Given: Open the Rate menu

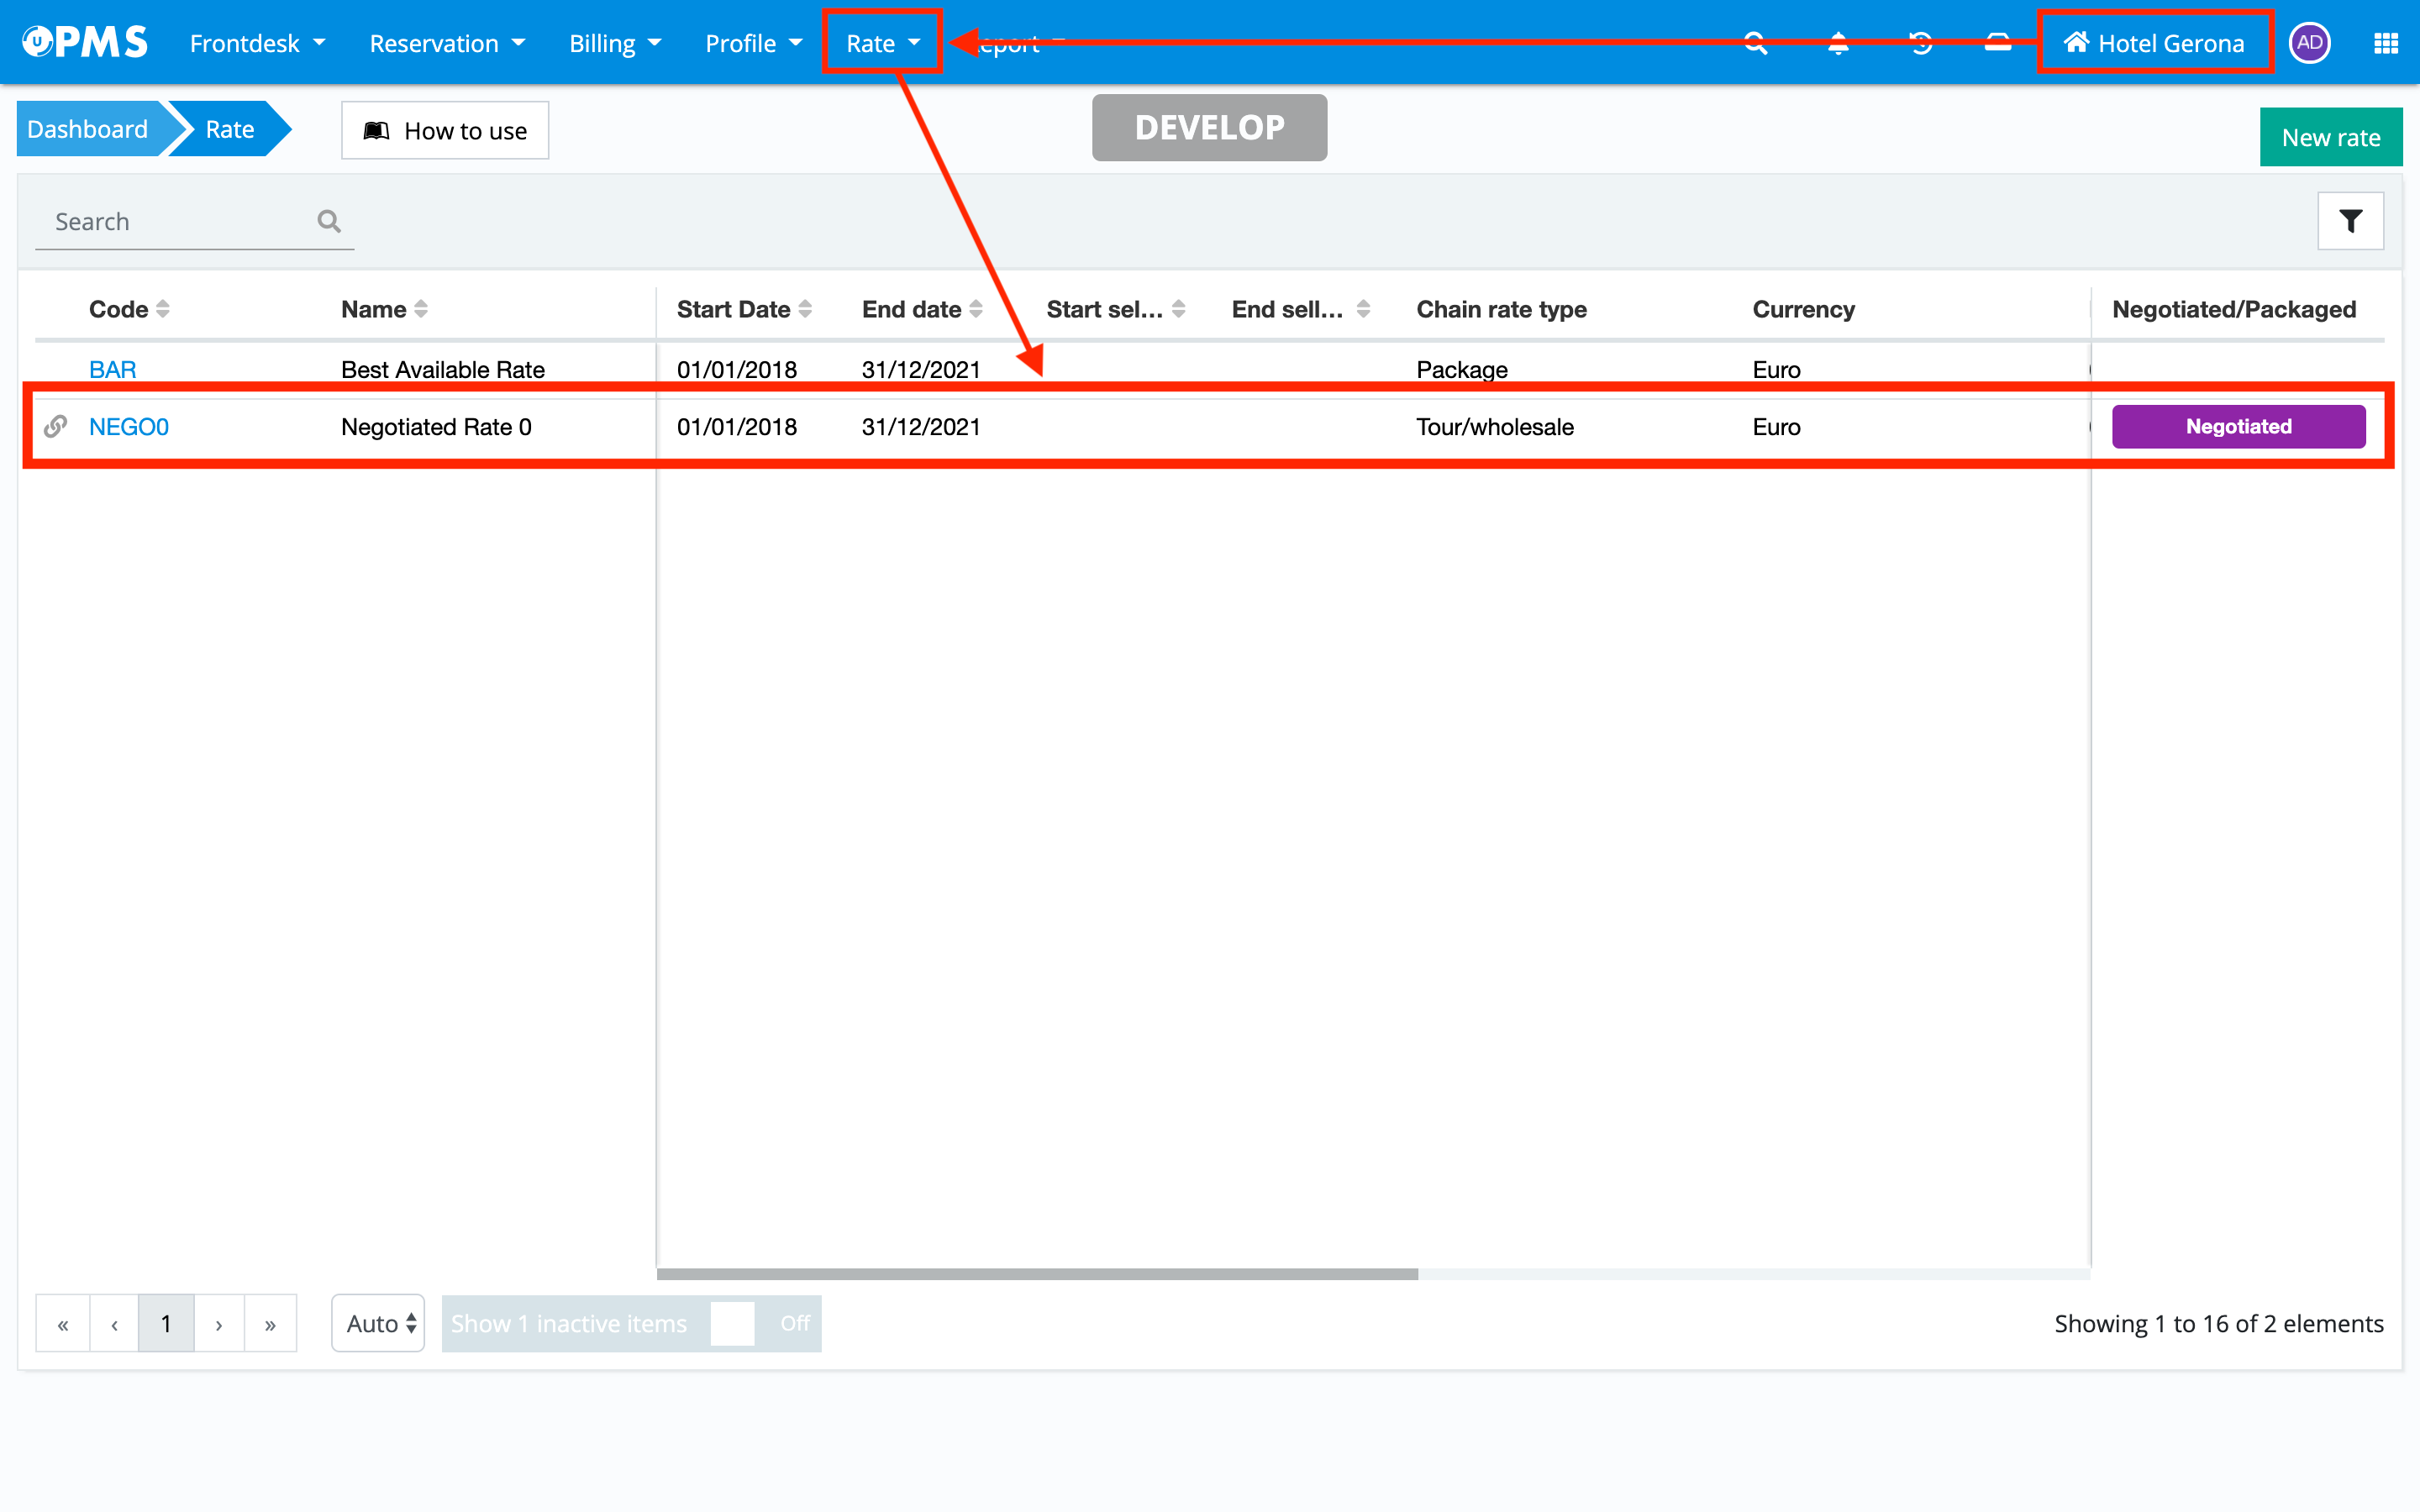Looking at the screenshot, I should [x=882, y=43].
